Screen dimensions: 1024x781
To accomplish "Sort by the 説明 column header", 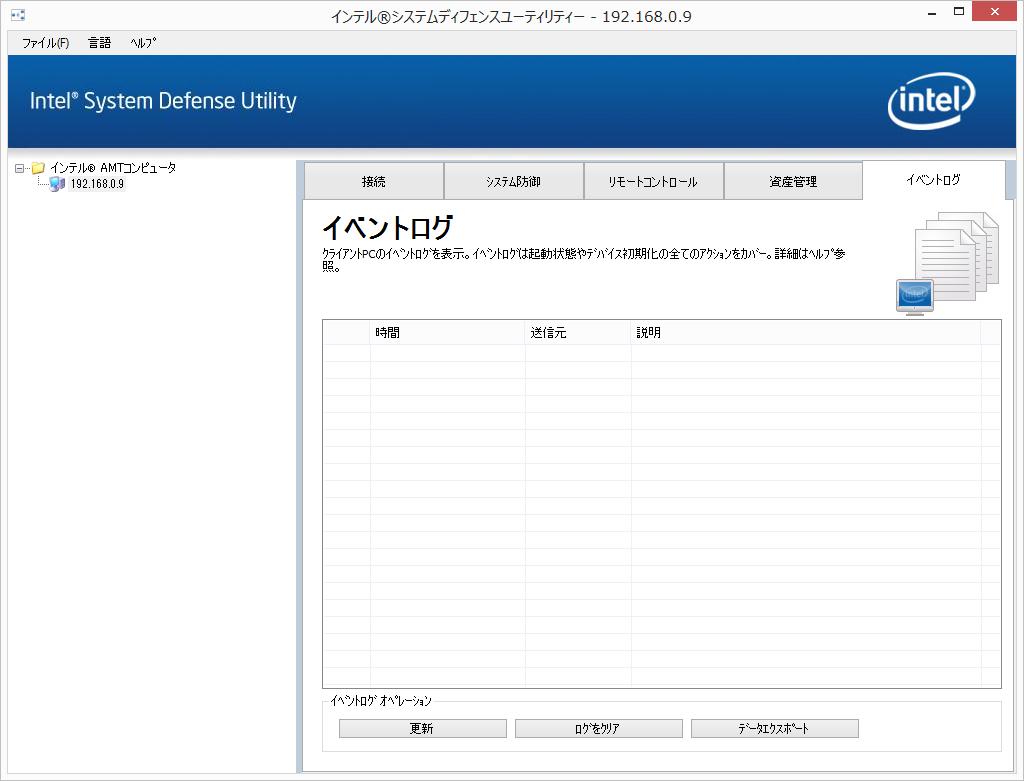I will (806, 332).
